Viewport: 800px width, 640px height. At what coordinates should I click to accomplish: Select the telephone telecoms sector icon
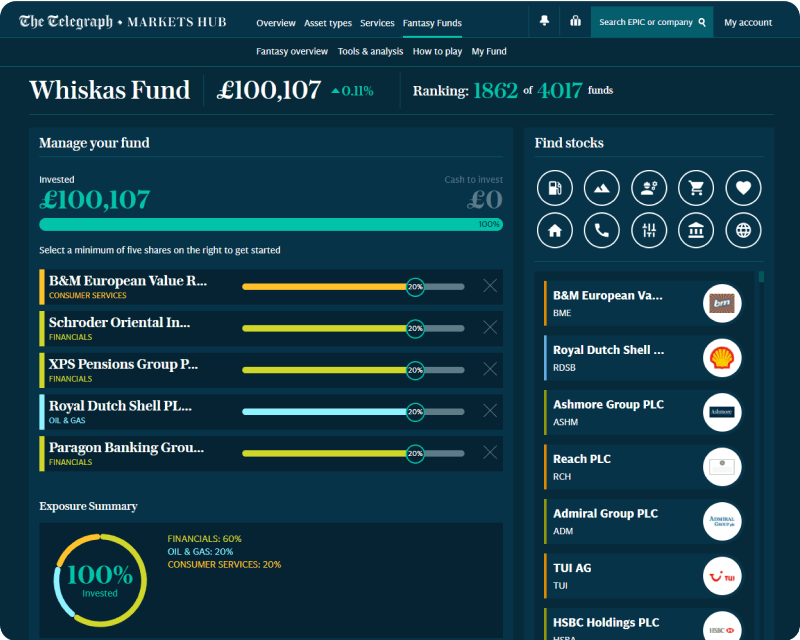click(602, 231)
